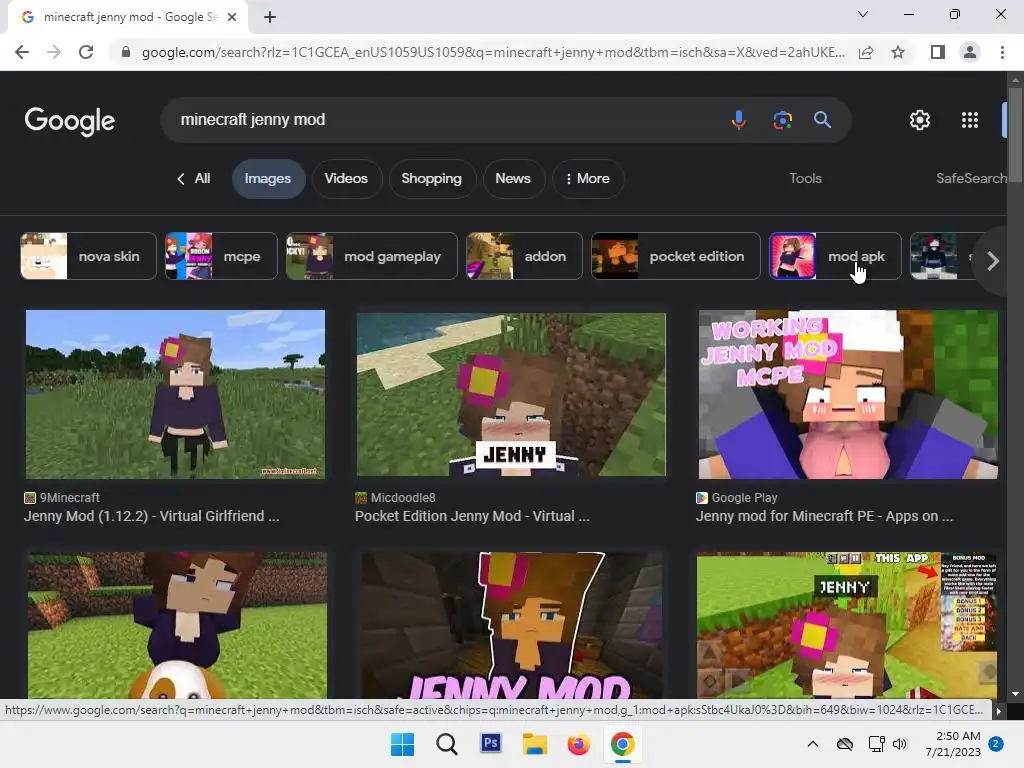Launch Firefox from the taskbar
Image resolution: width=1024 pixels, height=768 pixels.
click(578, 744)
